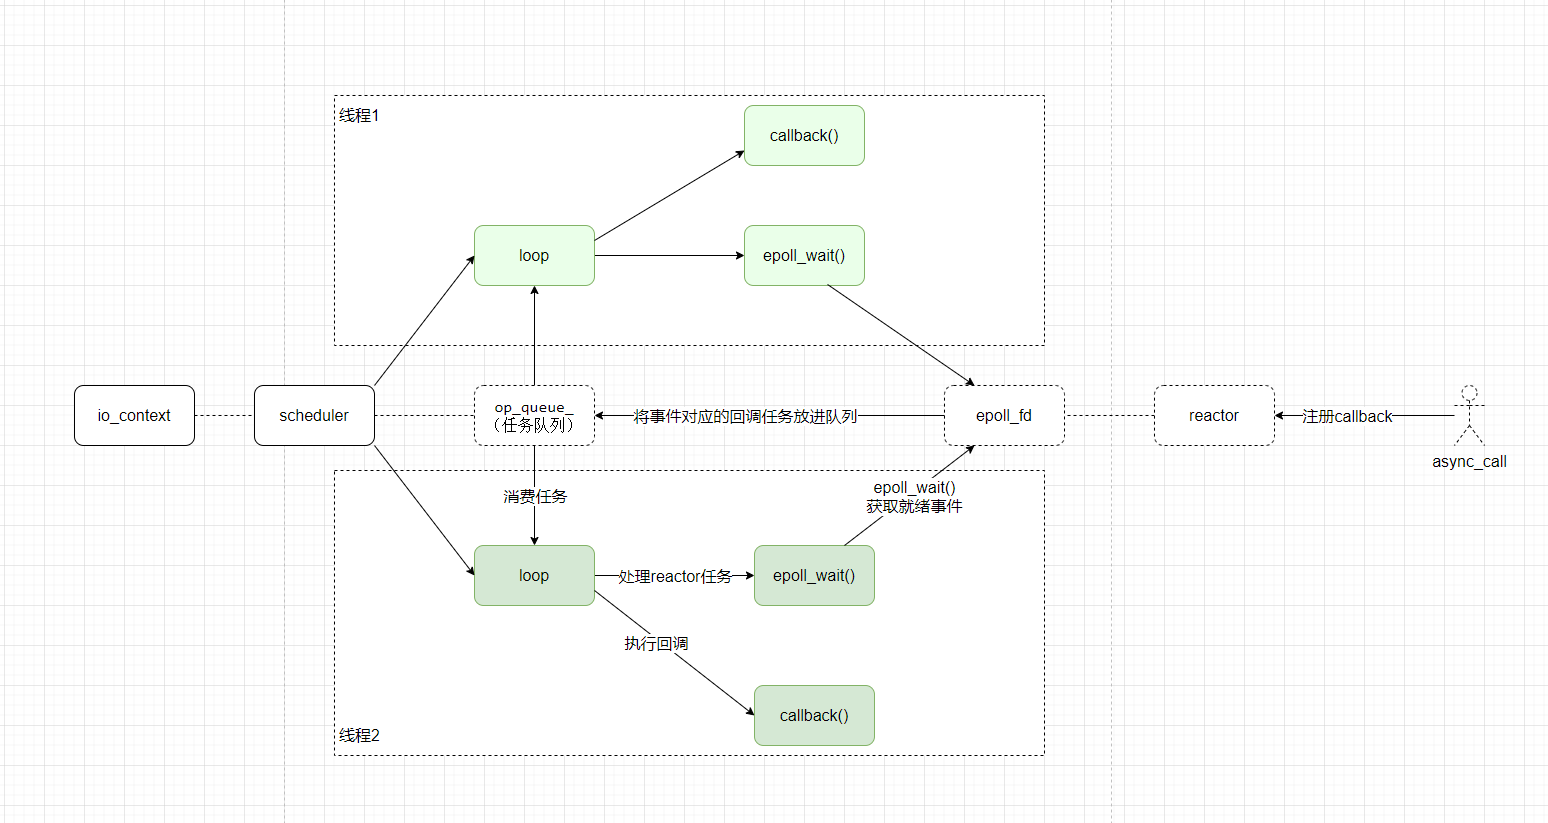Click the callback() node in 线程2
This screenshot has width=1548, height=823.
point(814,715)
